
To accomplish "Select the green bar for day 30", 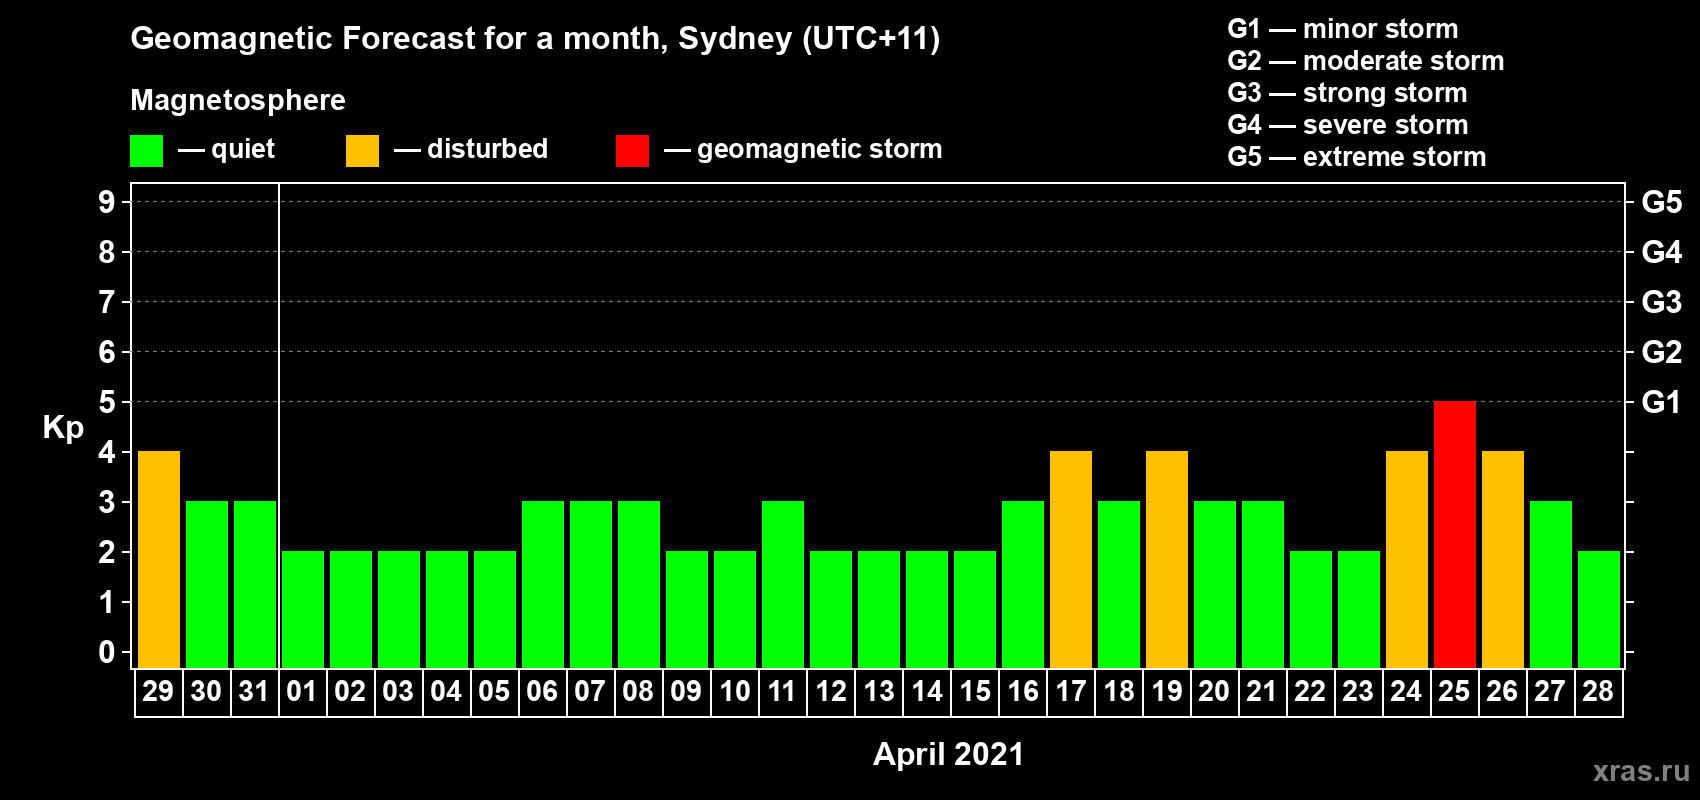I will (x=207, y=584).
